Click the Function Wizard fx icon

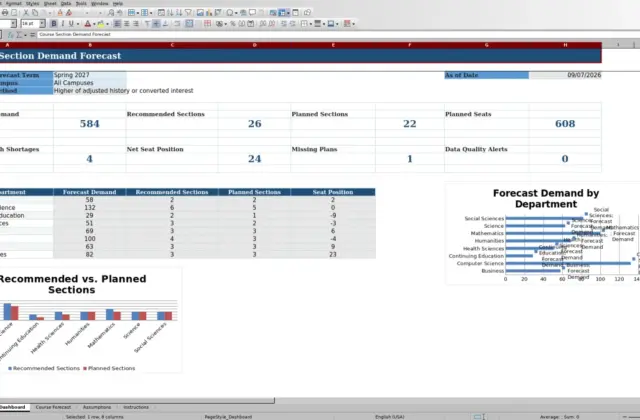click(x=11, y=35)
